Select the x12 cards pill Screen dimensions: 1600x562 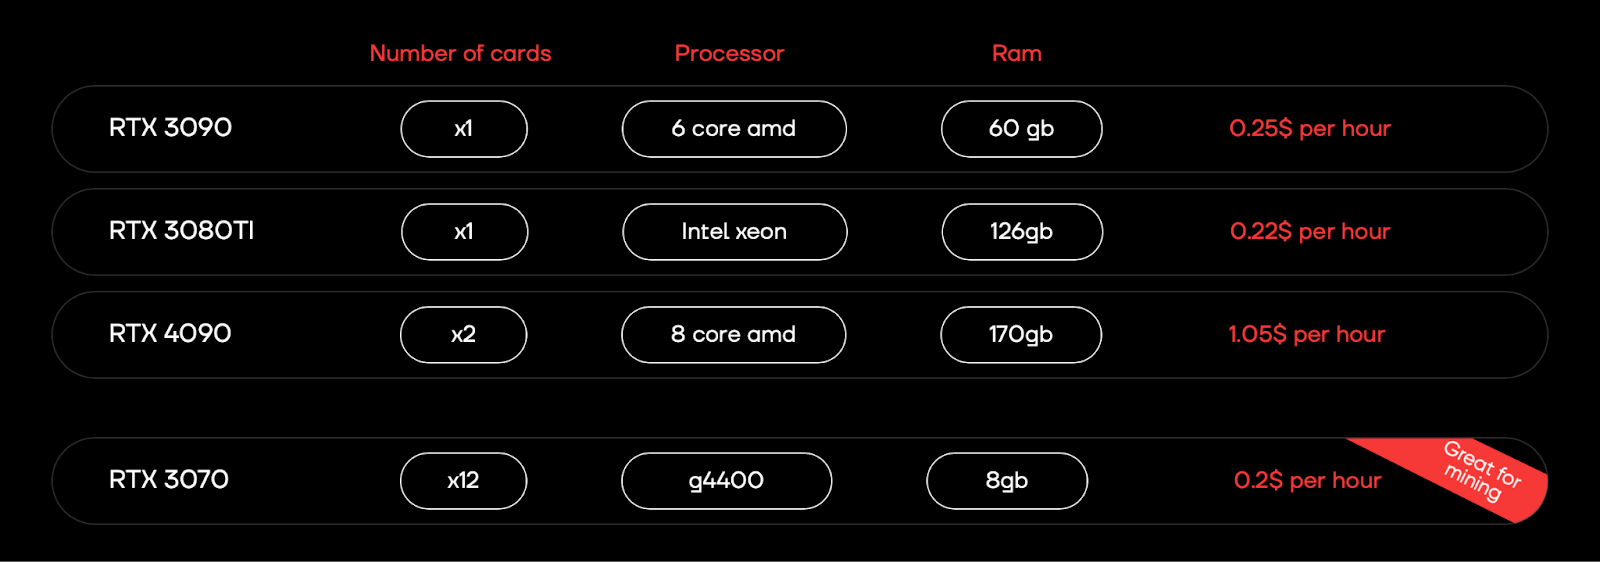point(463,481)
